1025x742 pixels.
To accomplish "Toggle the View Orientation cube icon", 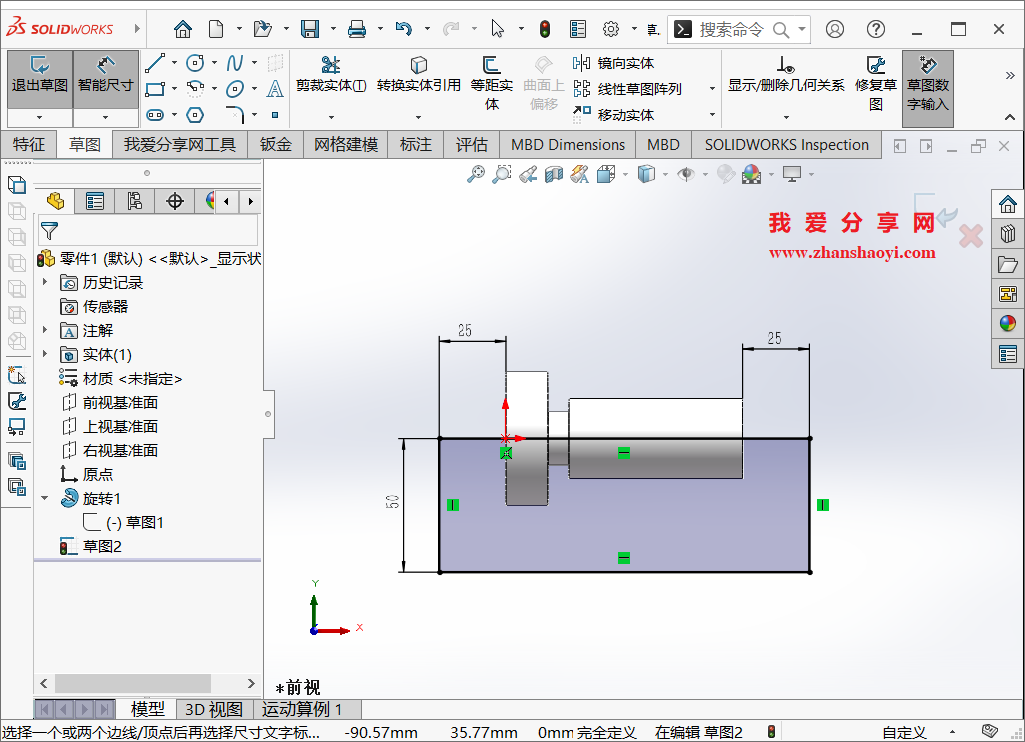I will [607, 174].
